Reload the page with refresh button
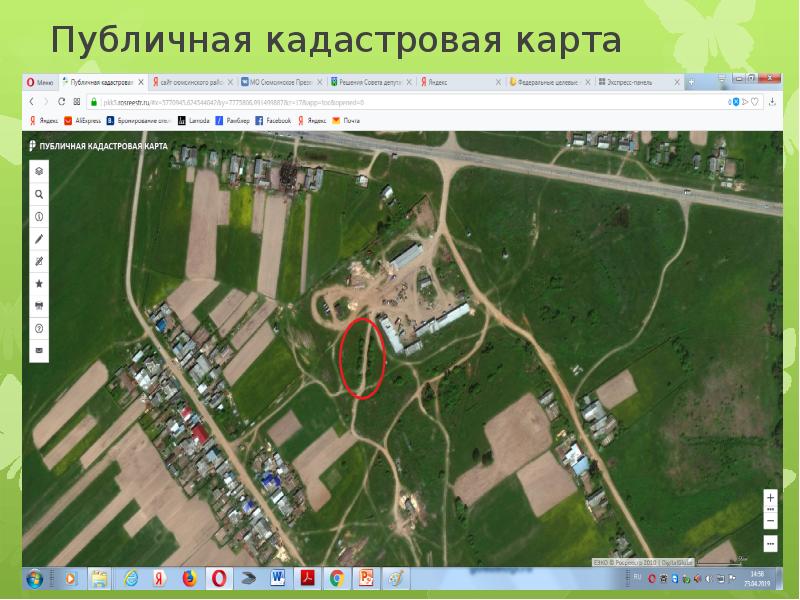800x600 pixels. pos(63,102)
